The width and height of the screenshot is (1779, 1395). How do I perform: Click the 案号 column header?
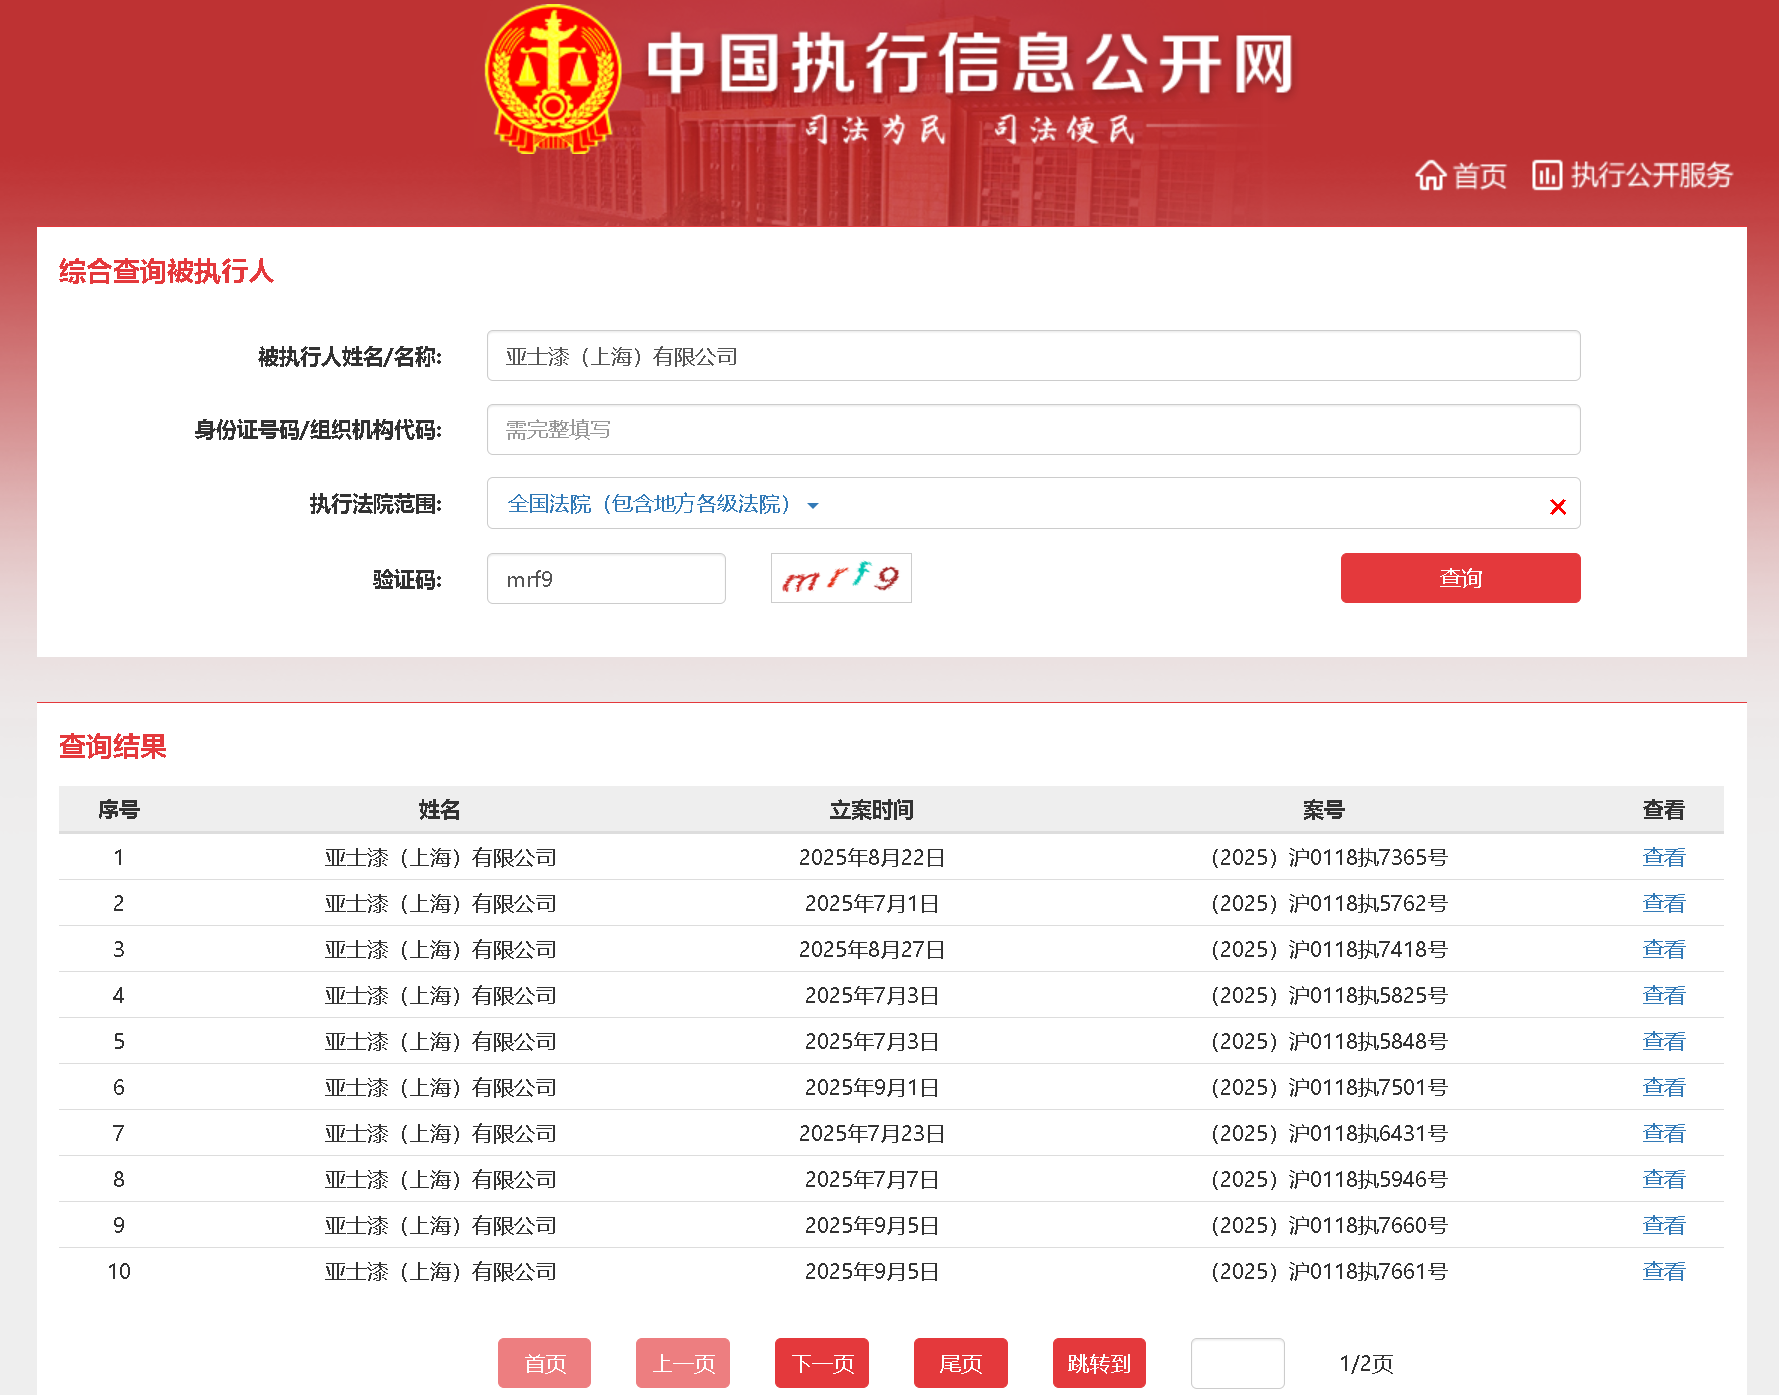coord(1323,810)
